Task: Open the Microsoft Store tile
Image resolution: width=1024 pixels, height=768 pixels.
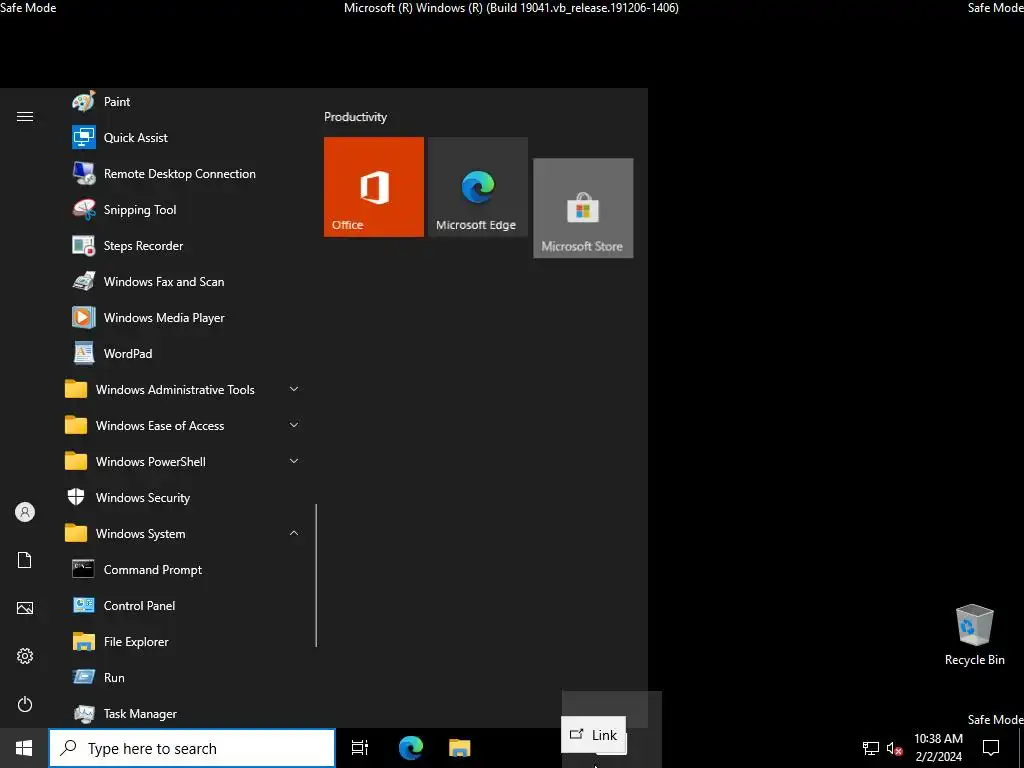Action: pyautogui.click(x=583, y=208)
